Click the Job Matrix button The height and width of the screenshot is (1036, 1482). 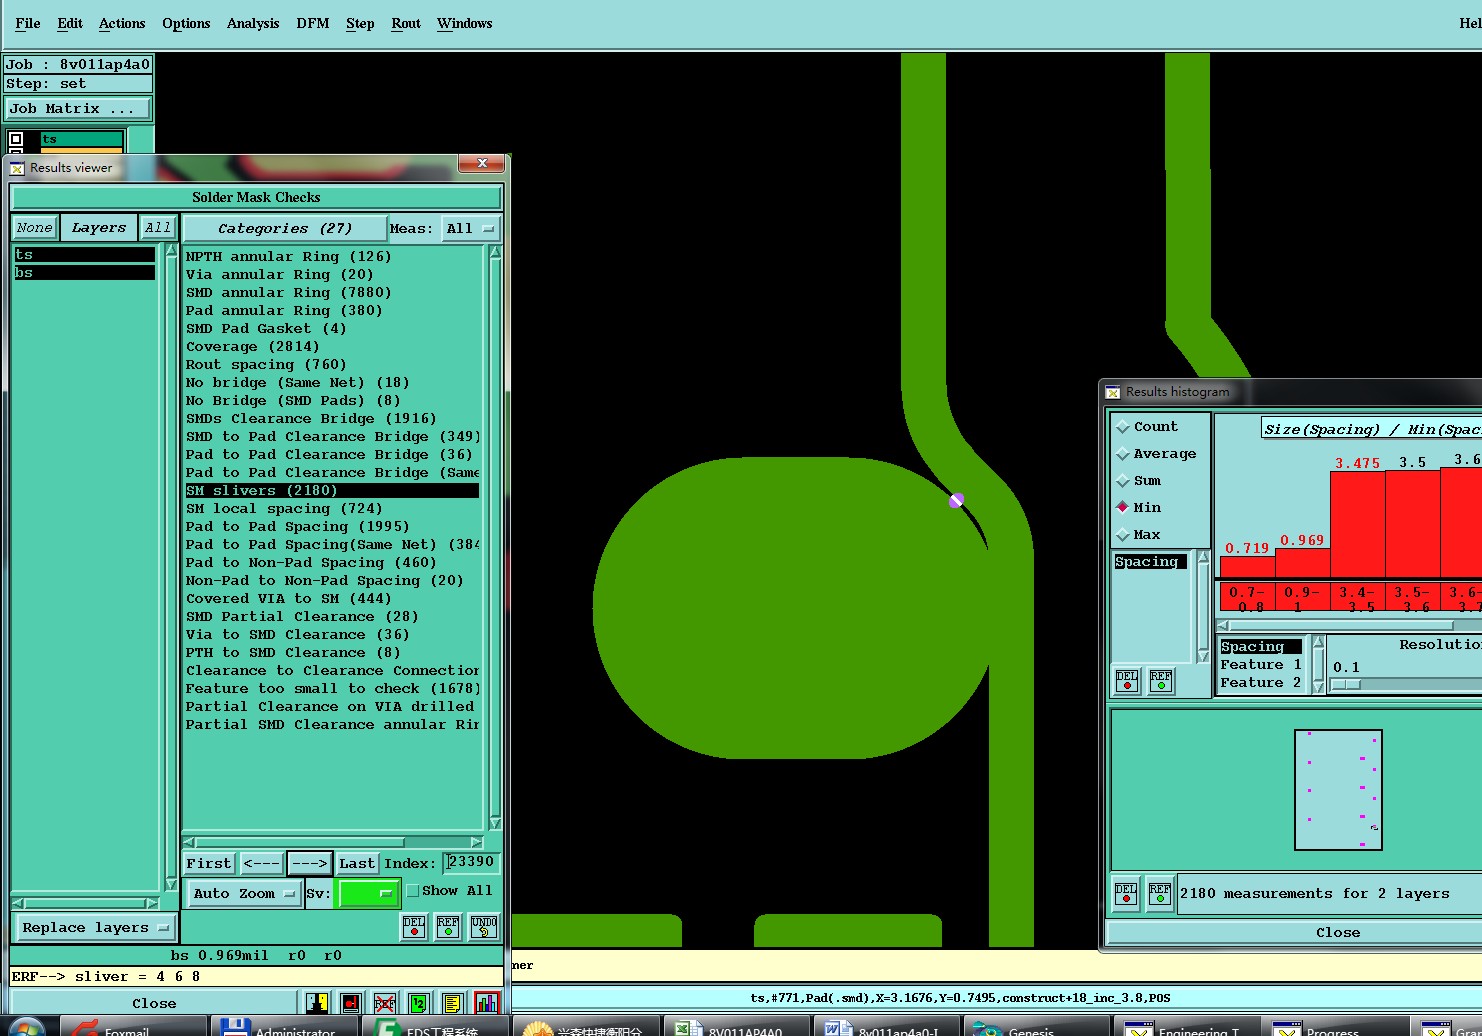pos(79,109)
